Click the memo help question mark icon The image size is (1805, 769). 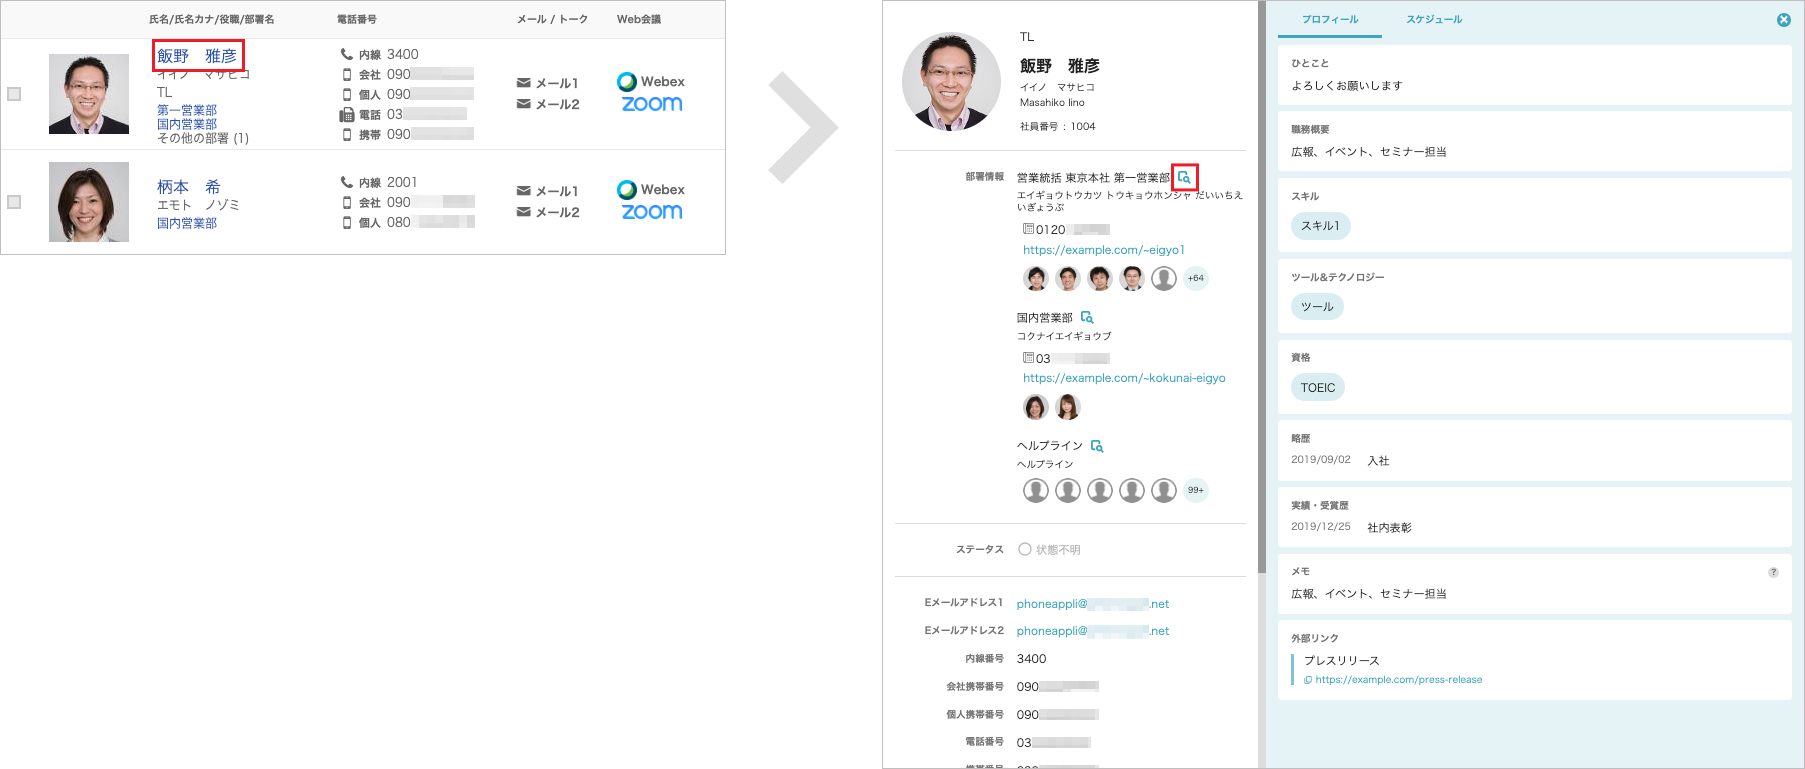pos(1773,573)
